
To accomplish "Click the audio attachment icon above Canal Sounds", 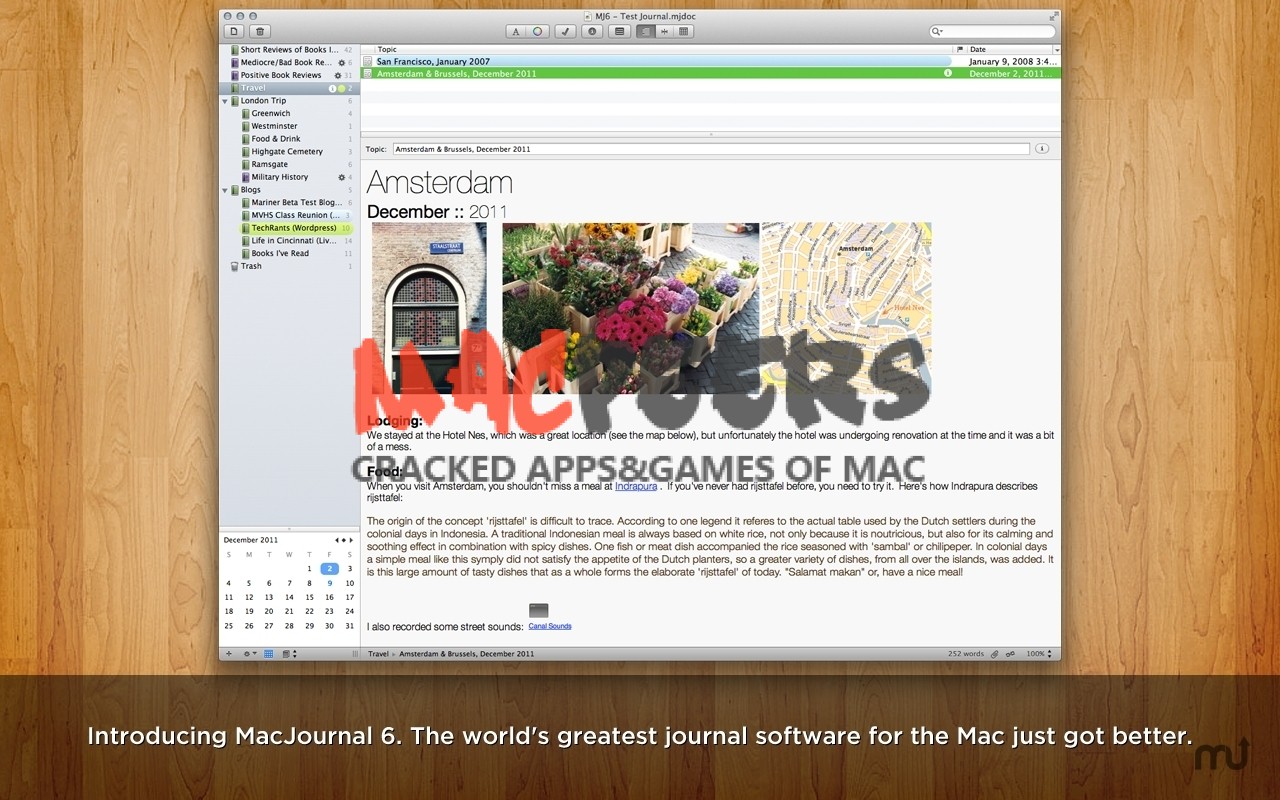I will click(x=539, y=610).
